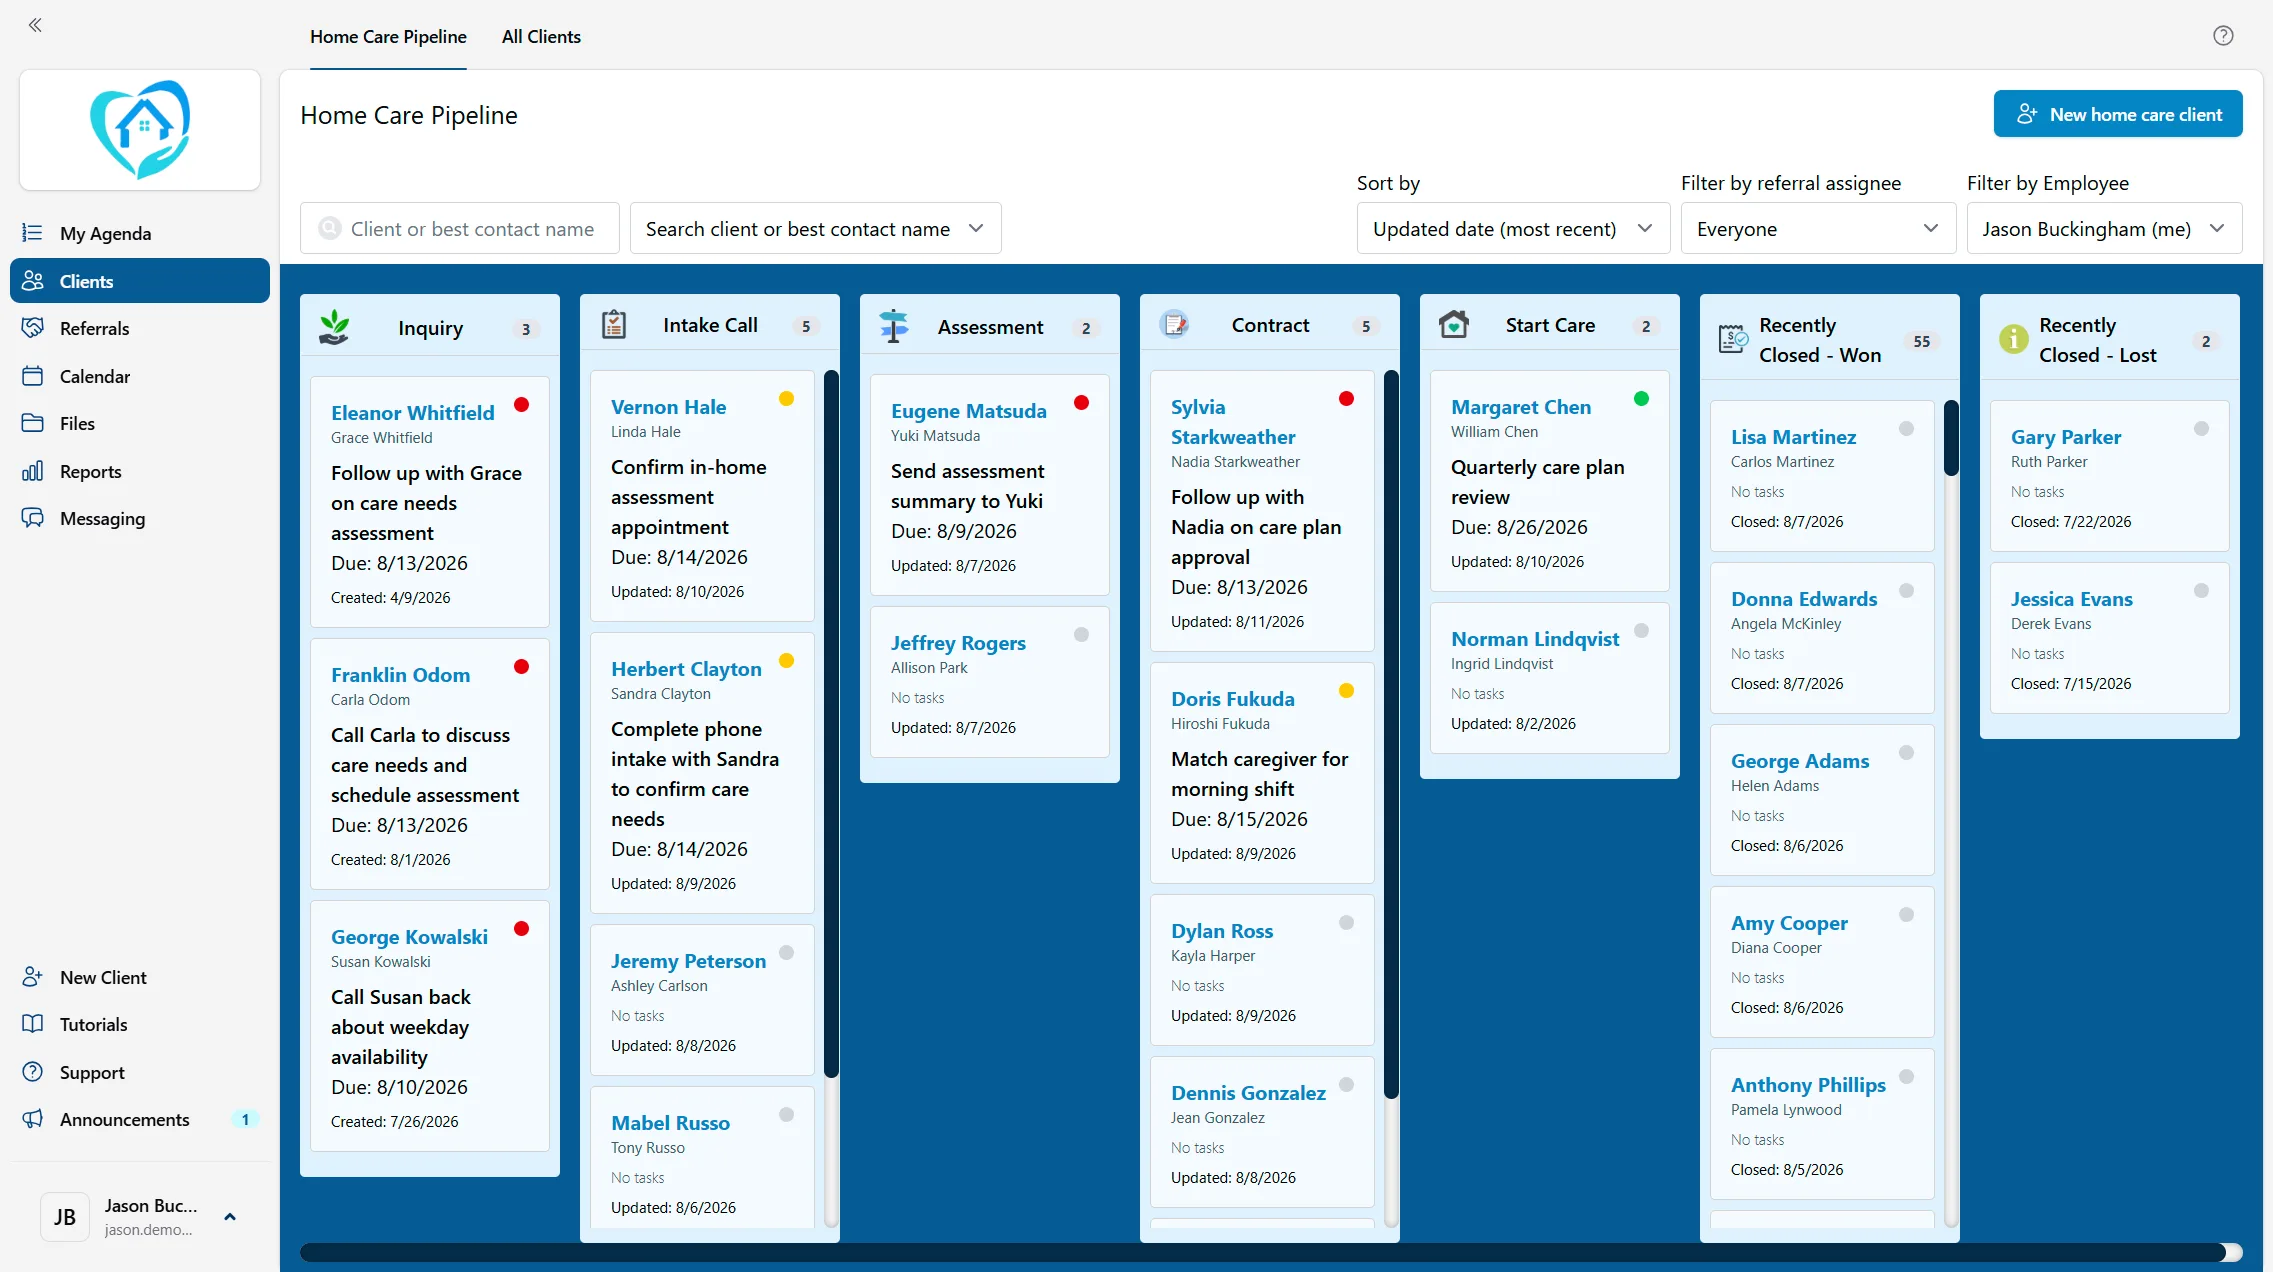Click the Recently Closed - Lost info icon
Screen dimensions: 2273x1272
click(x=2014, y=339)
